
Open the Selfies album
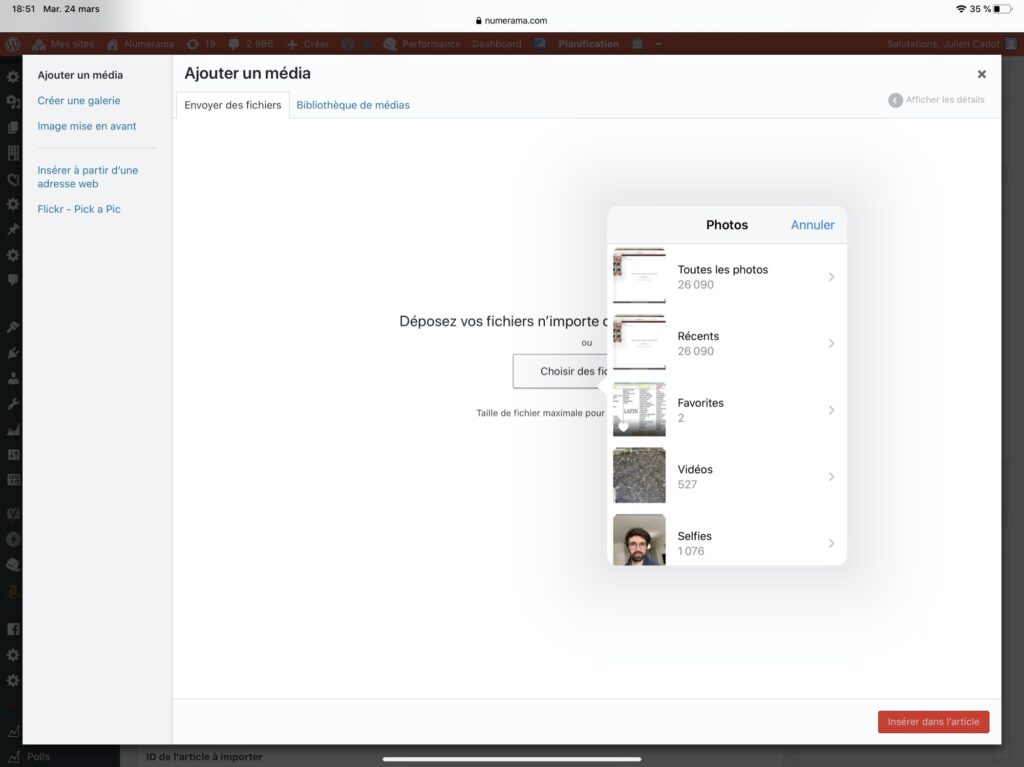coord(726,540)
